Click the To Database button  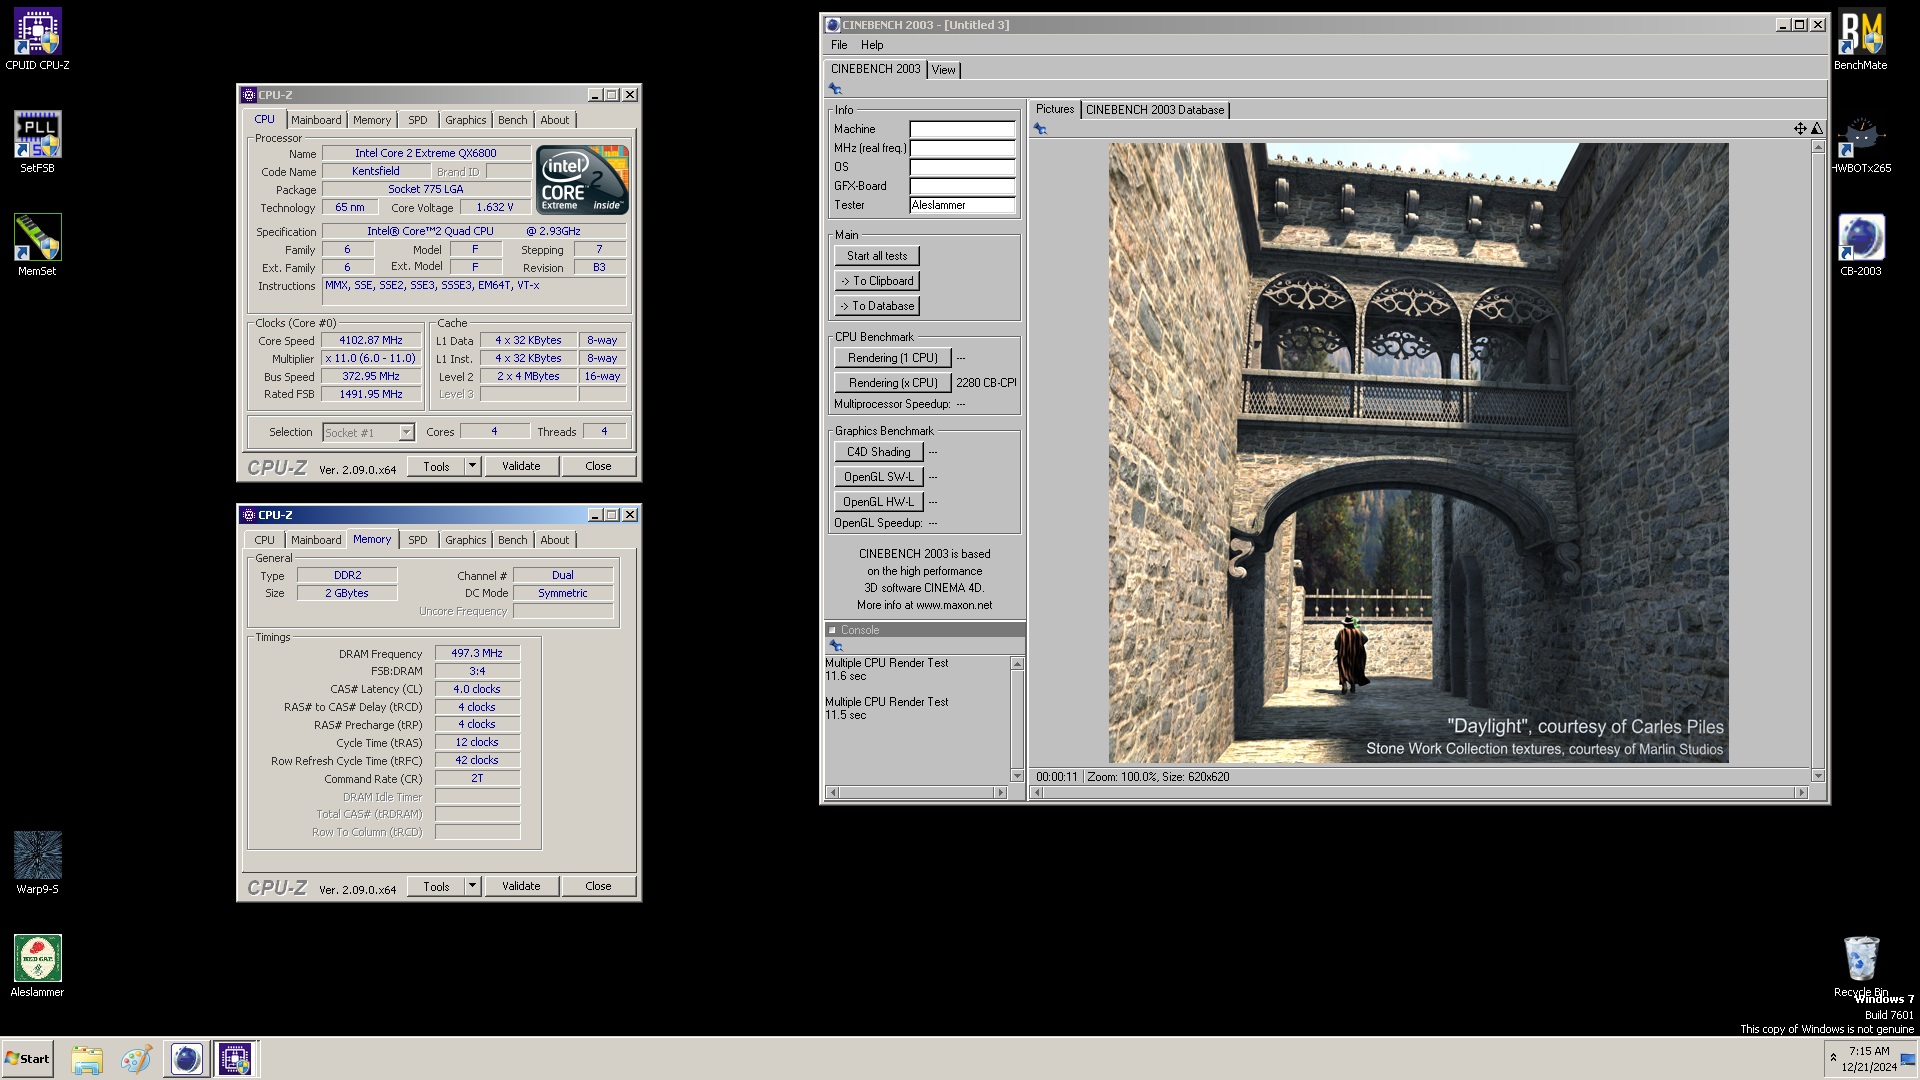(x=877, y=306)
